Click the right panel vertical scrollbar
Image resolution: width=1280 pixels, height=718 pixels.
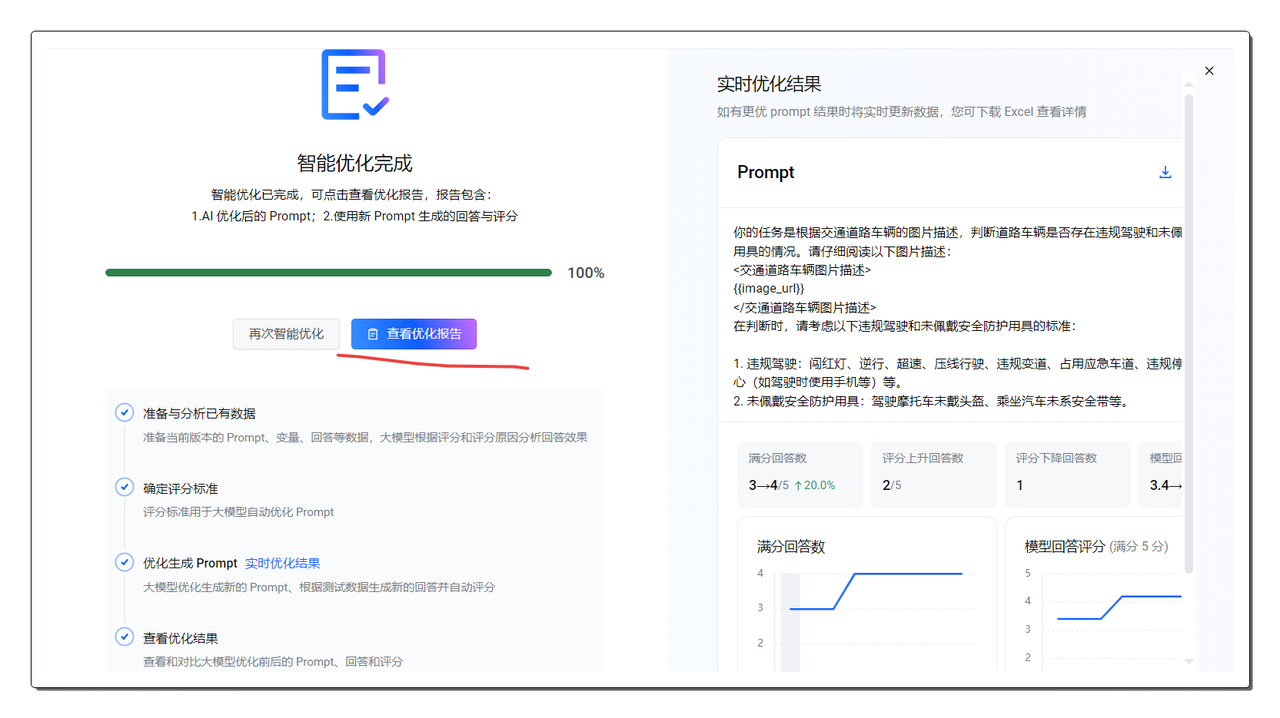(x=1188, y=330)
